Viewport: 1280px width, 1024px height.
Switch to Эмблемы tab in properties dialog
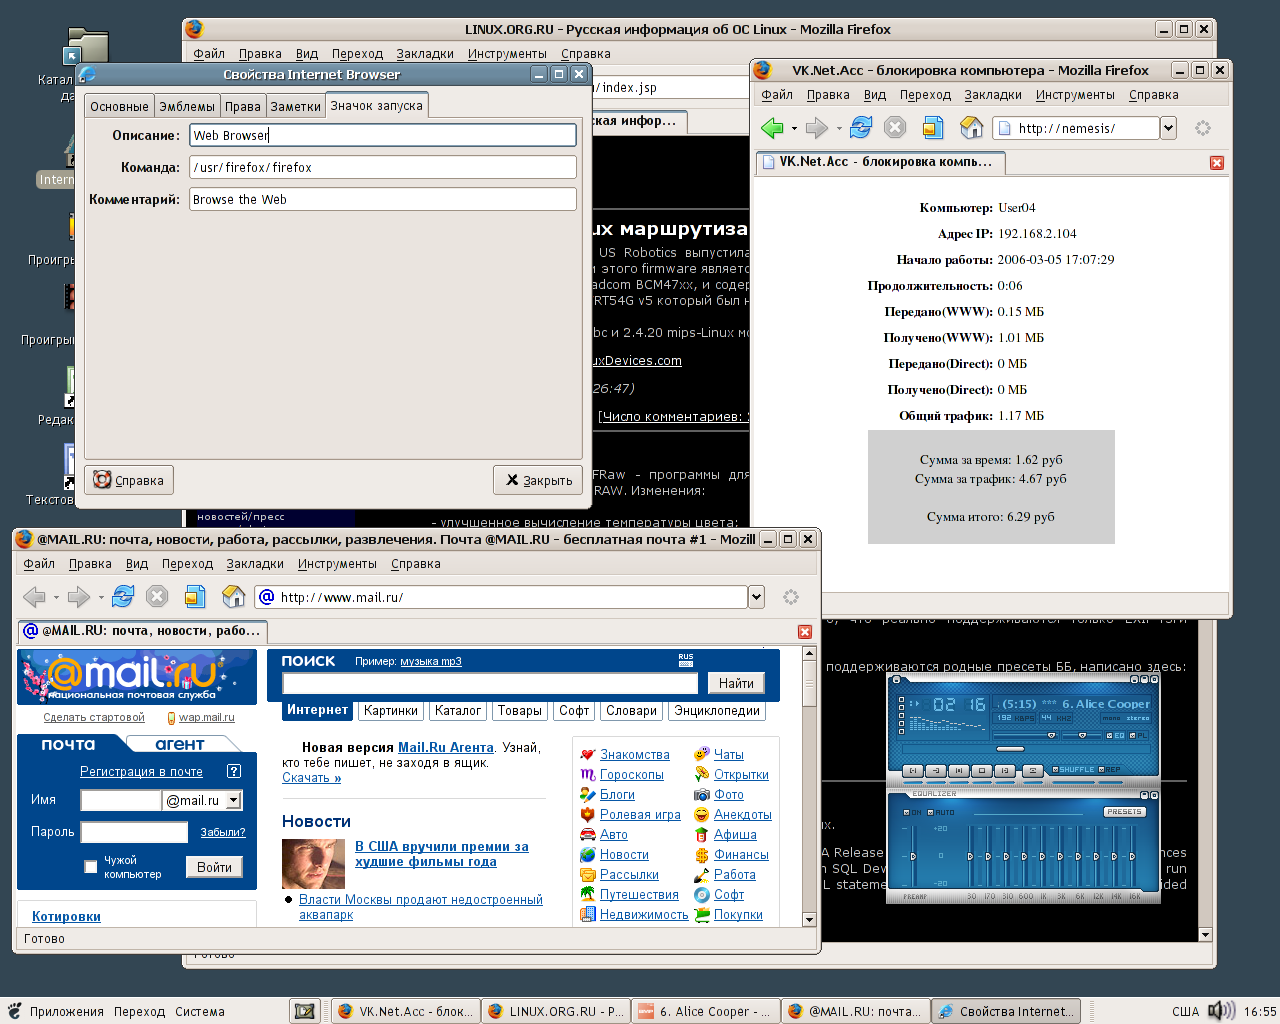click(x=187, y=106)
